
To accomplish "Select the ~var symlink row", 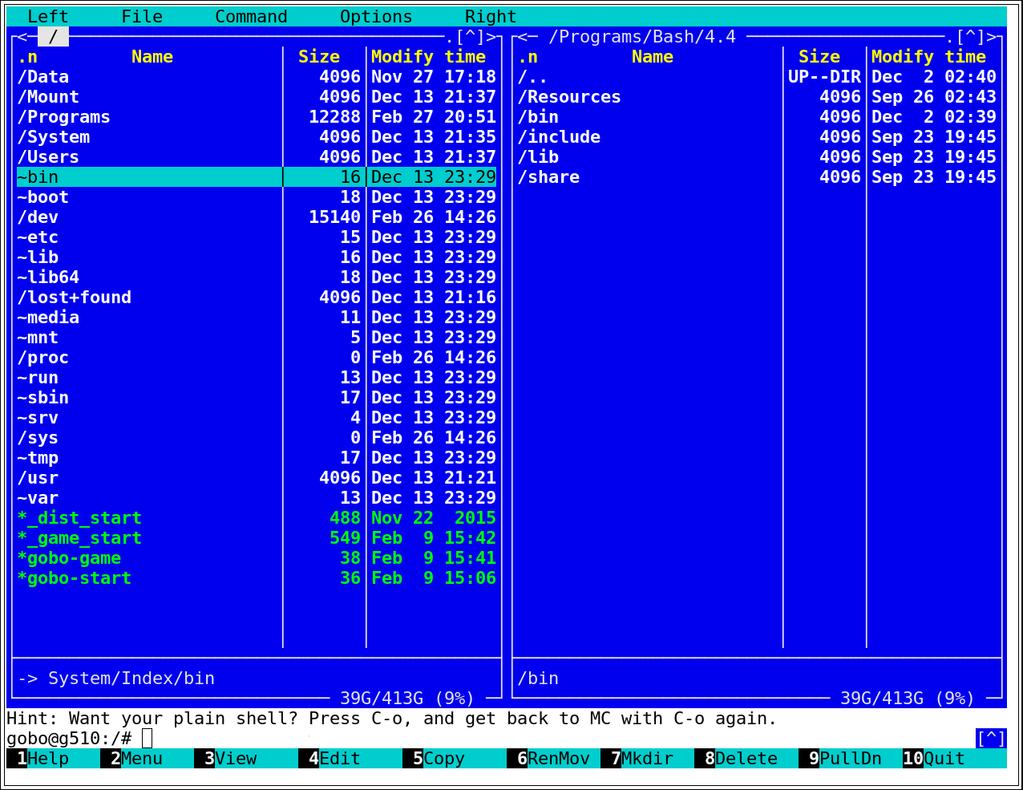I will coord(256,498).
